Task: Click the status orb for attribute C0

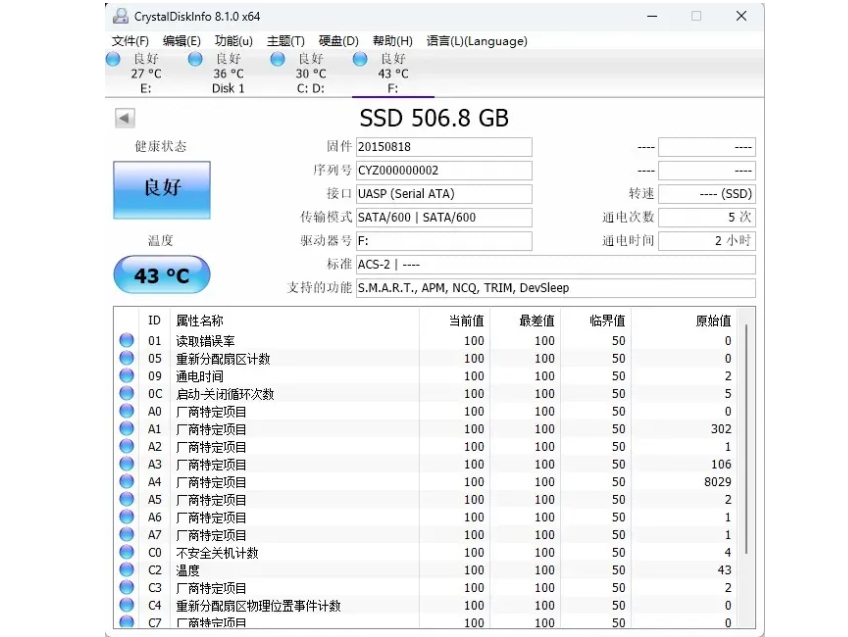Action: pos(127,552)
